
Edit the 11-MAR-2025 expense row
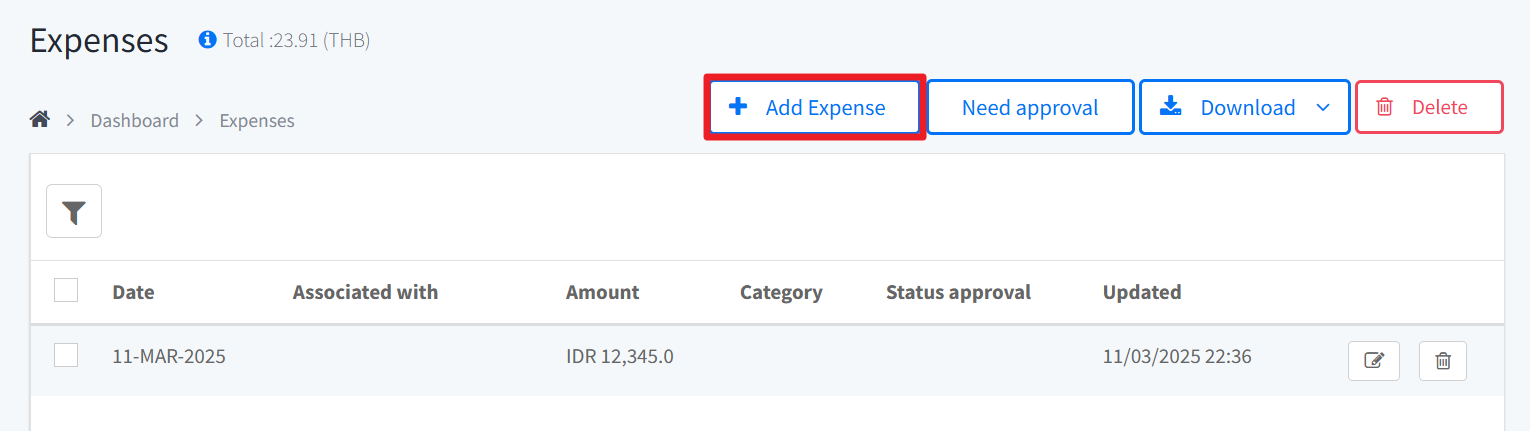click(1374, 361)
